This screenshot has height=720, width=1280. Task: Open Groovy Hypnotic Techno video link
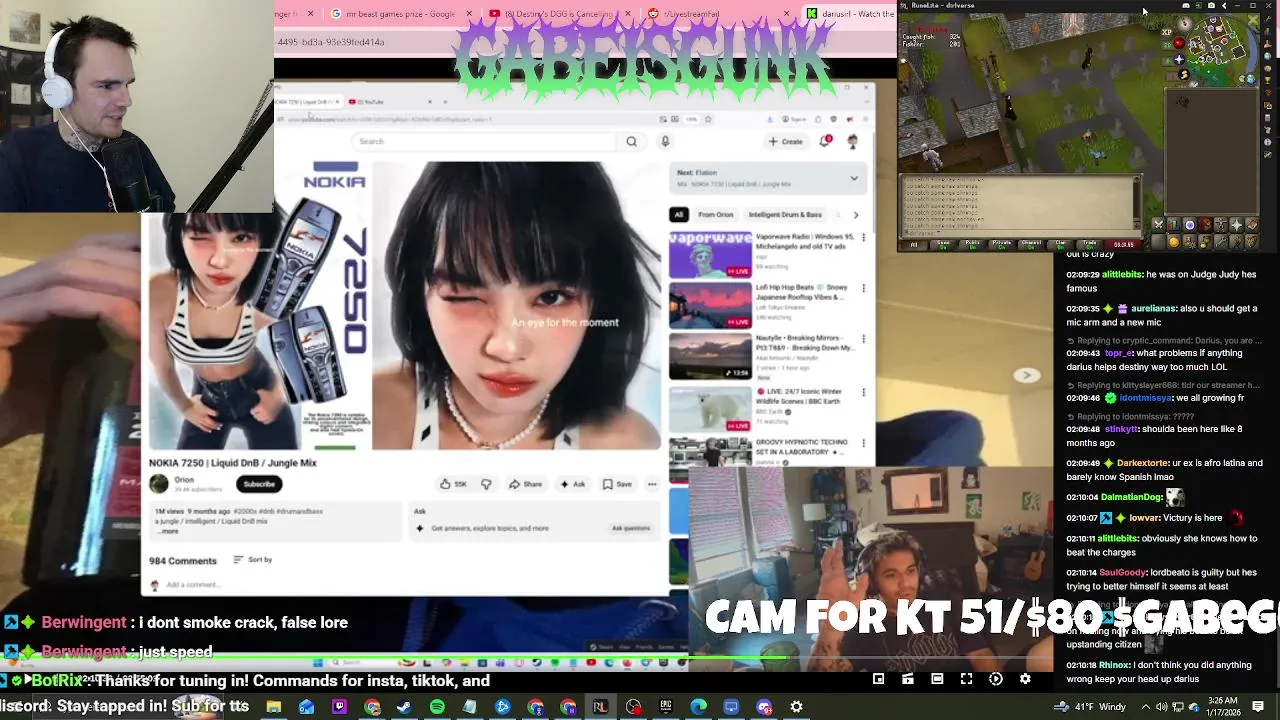[802, 447]
